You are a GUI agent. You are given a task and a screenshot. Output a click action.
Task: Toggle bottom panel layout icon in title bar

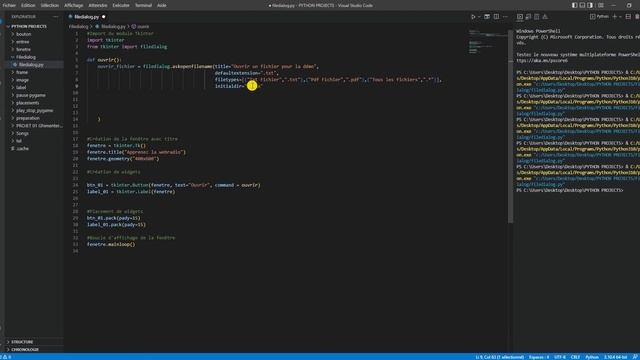click(582, 5)
